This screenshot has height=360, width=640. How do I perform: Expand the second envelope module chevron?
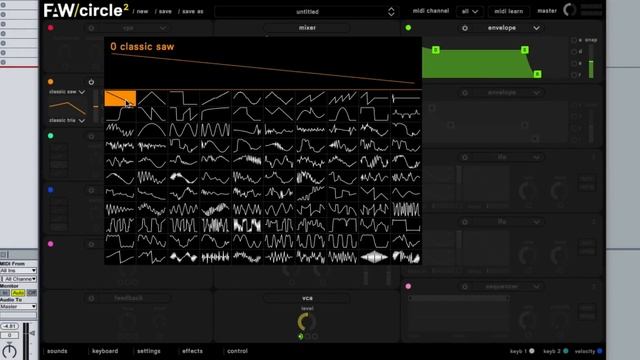[536, 93]
